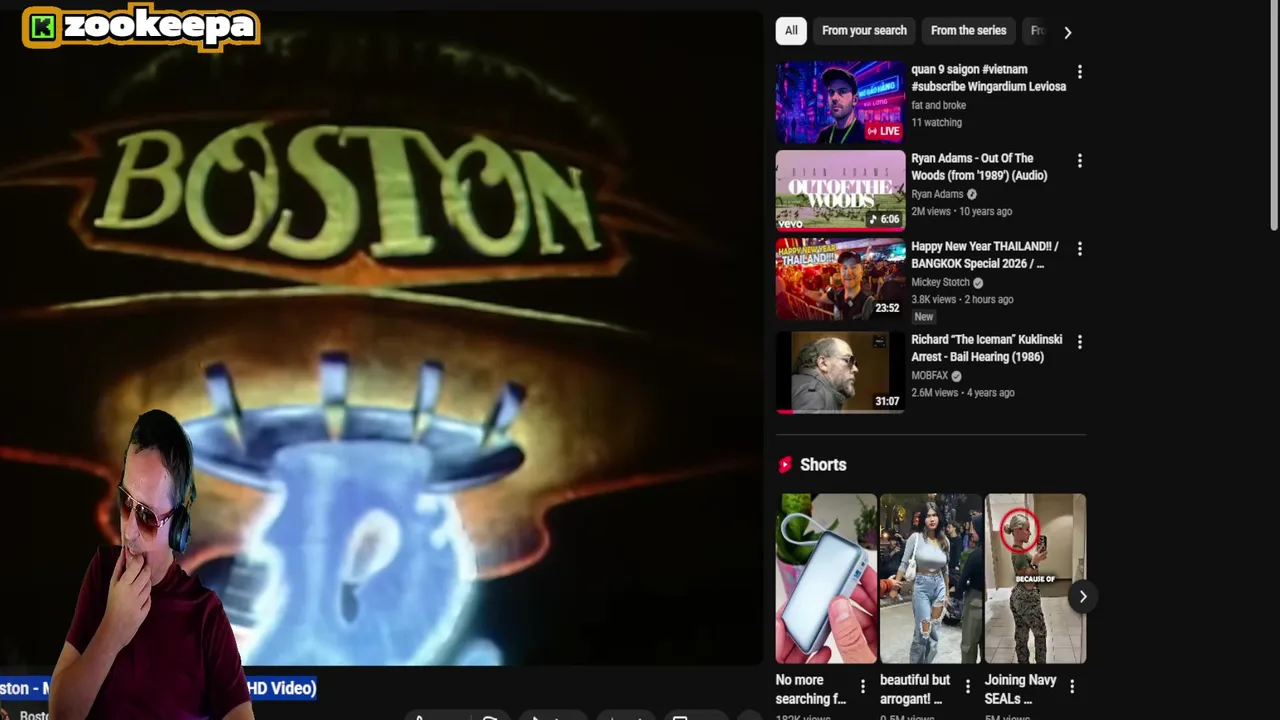Screen dimensions: 1280x720
Task: Open the Richard Iceman Kuklinski video thumbnail
Action: [840, 372]
